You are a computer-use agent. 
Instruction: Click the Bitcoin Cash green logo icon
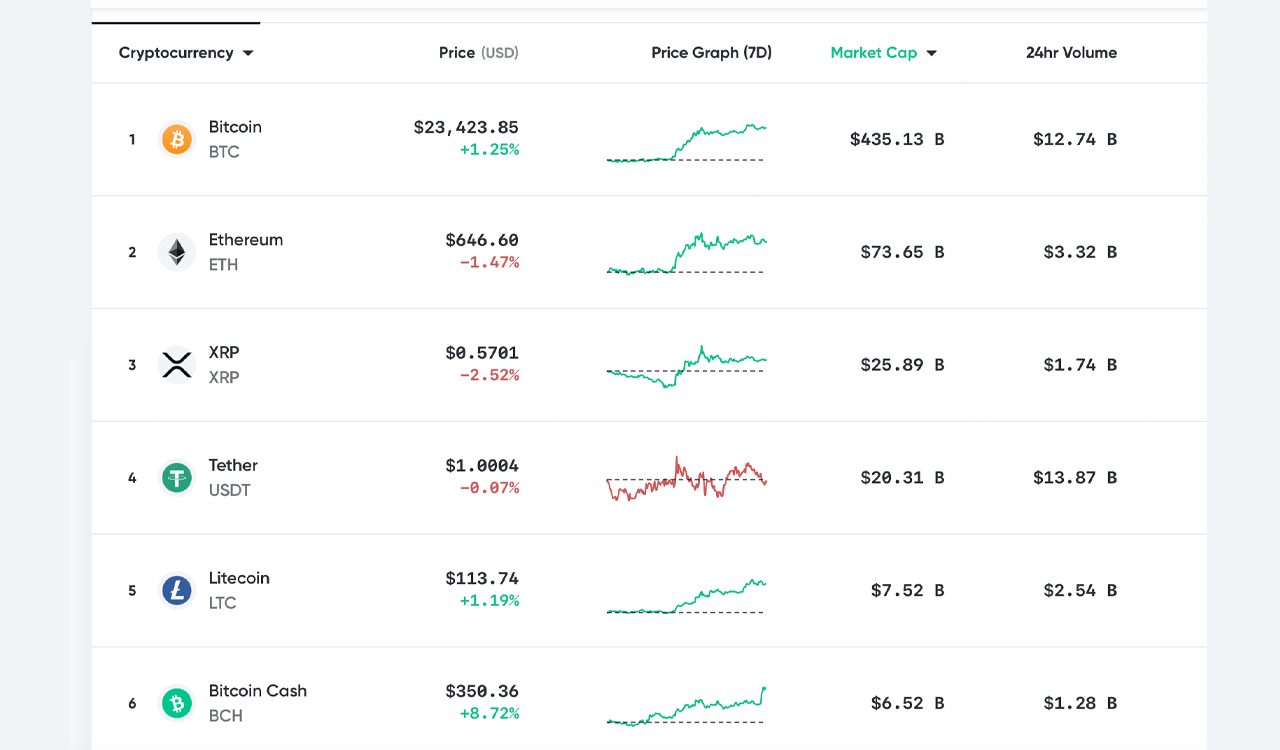[x=177, y=704]
